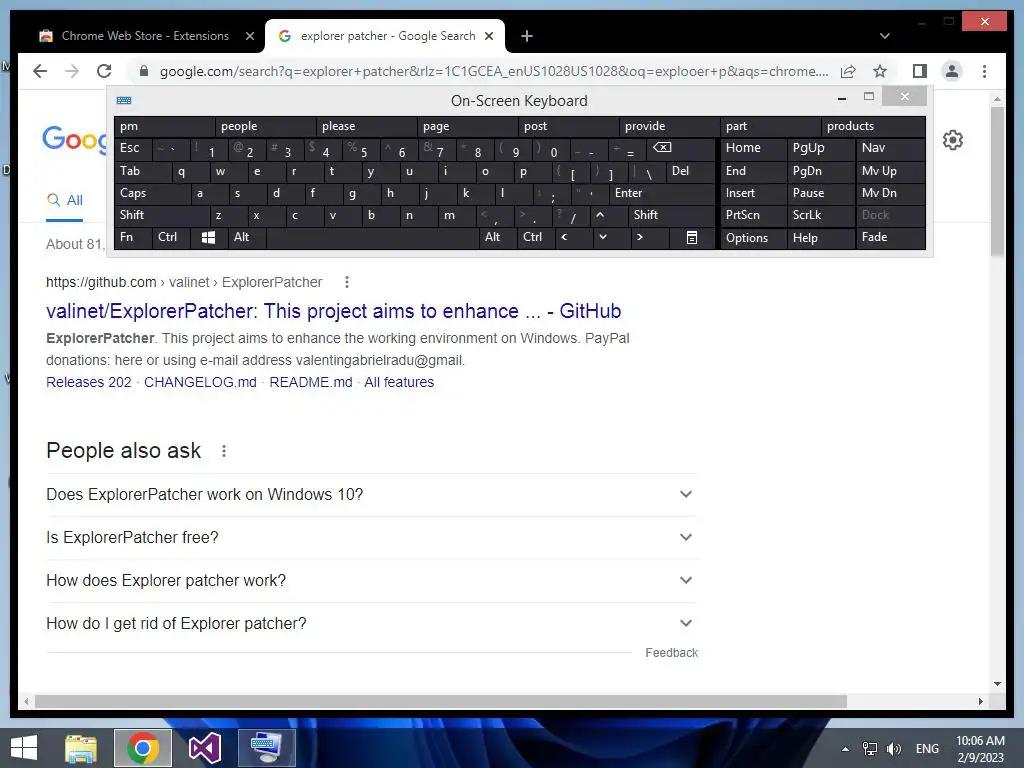Pick the 'please' word suggestion
Screen dimensions: 1024x768
tap(366, 126)
